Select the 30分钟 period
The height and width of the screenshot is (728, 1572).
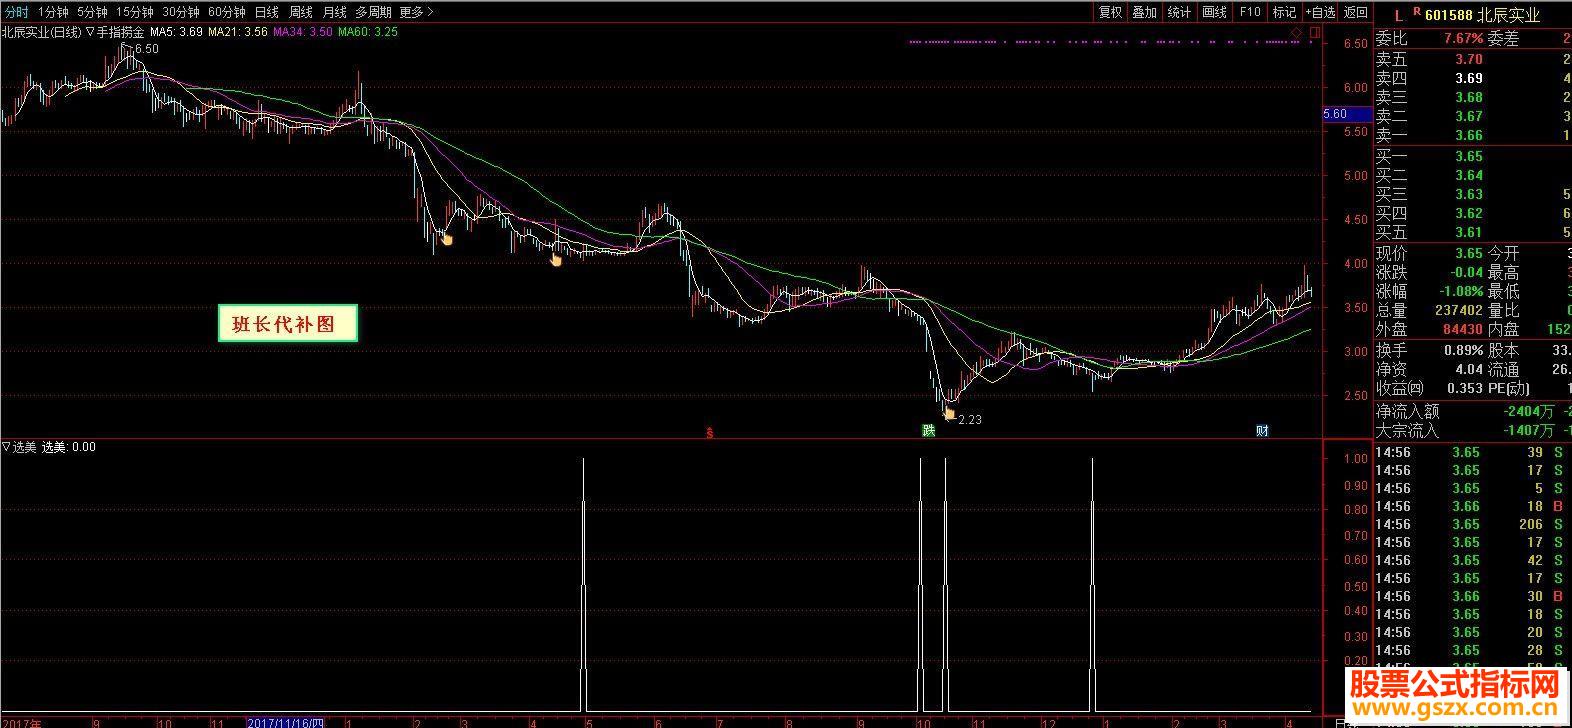point(180,12)
